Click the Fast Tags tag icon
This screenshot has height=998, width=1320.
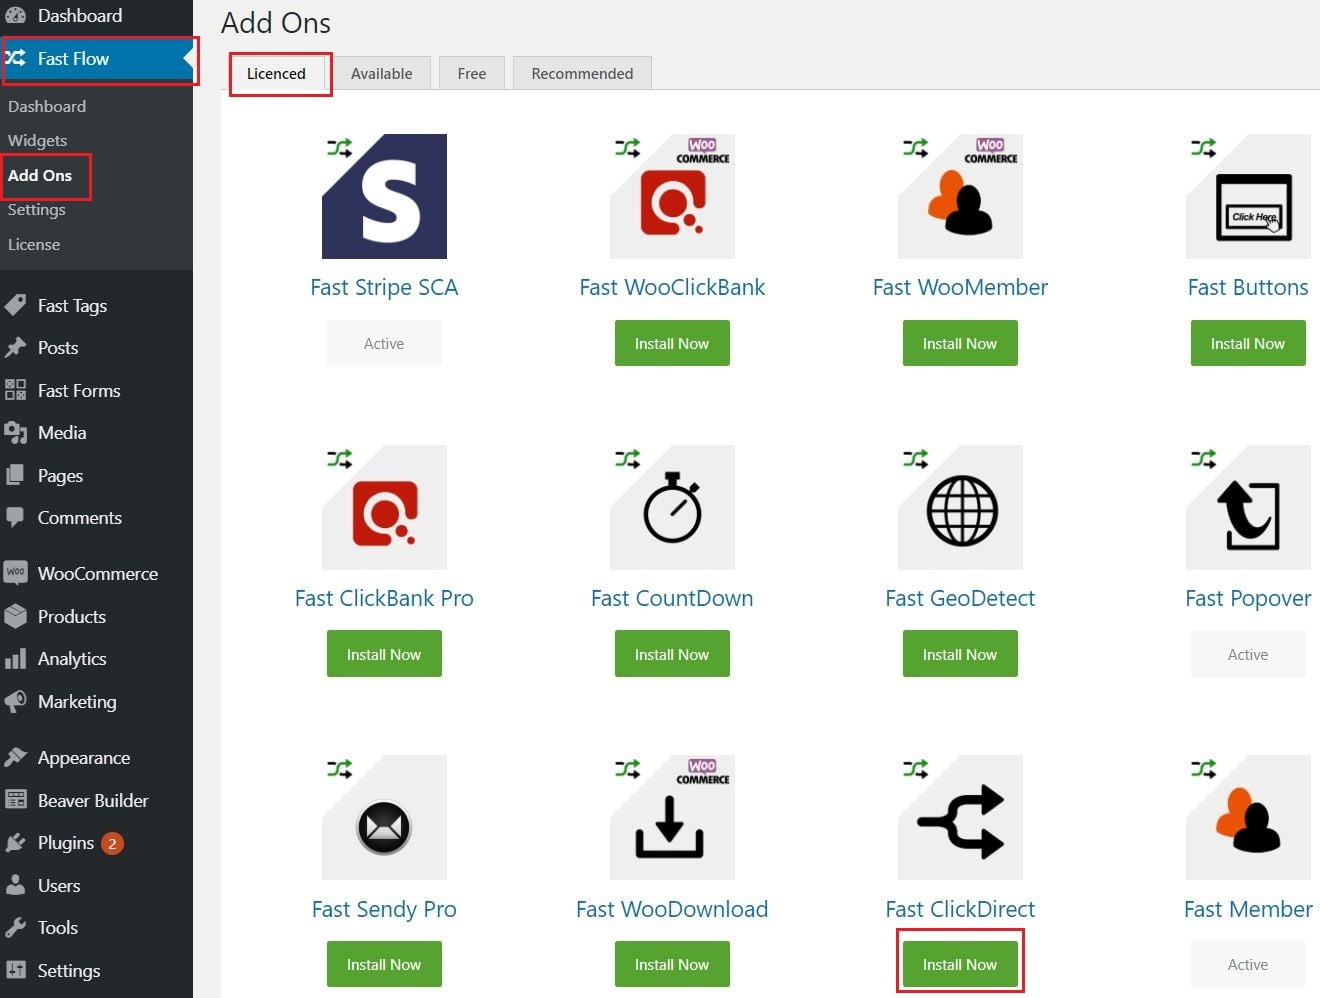(x=15, y=305)
